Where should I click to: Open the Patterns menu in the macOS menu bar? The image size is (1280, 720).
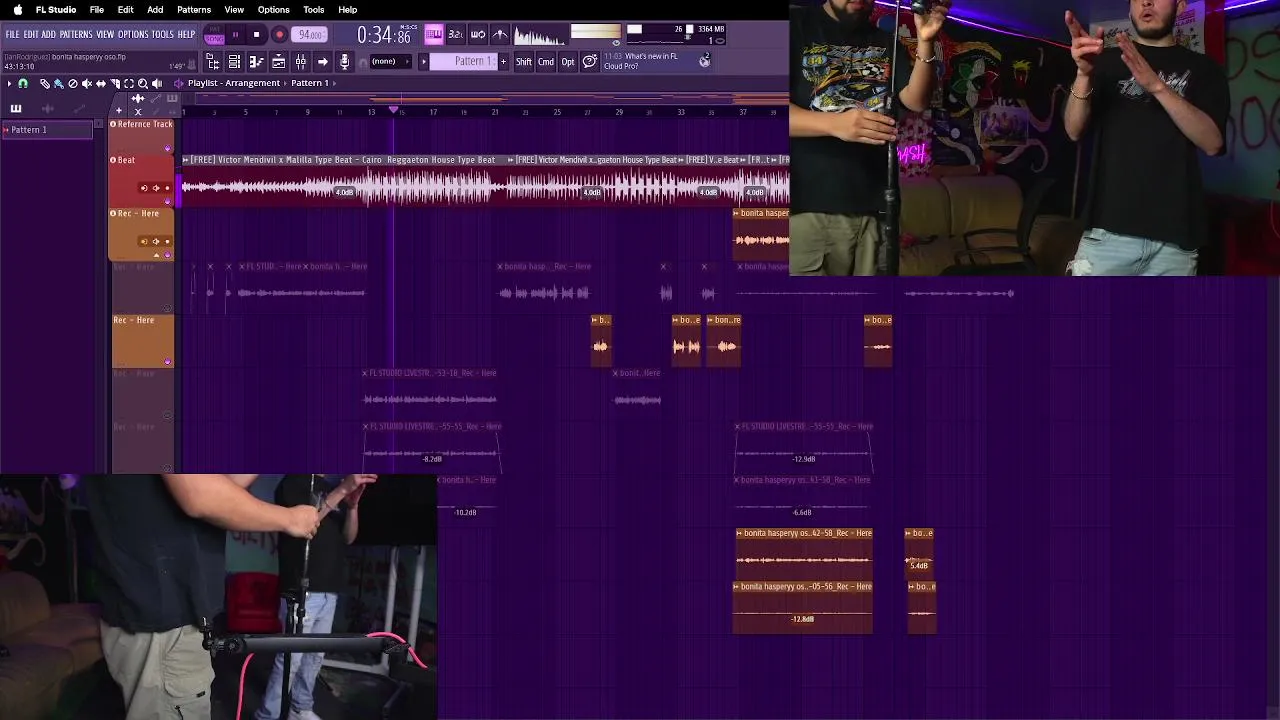194,10
